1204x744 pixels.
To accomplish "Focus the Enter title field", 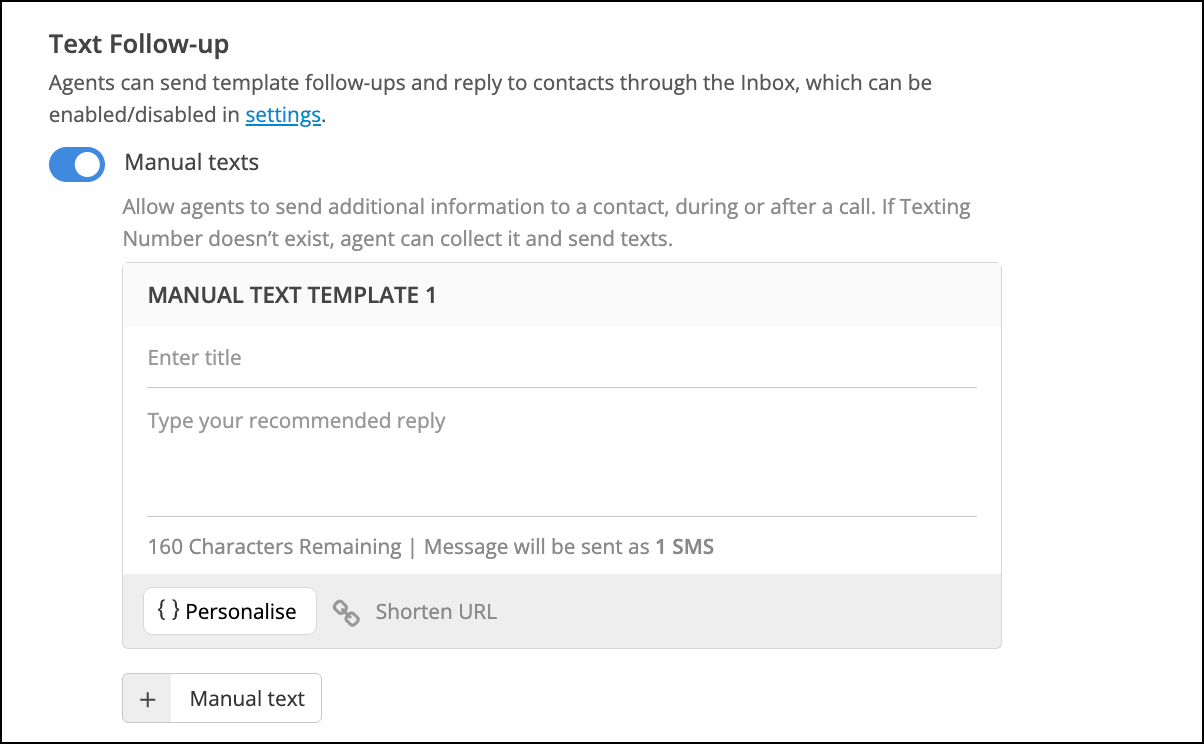I will coord(562,358).
